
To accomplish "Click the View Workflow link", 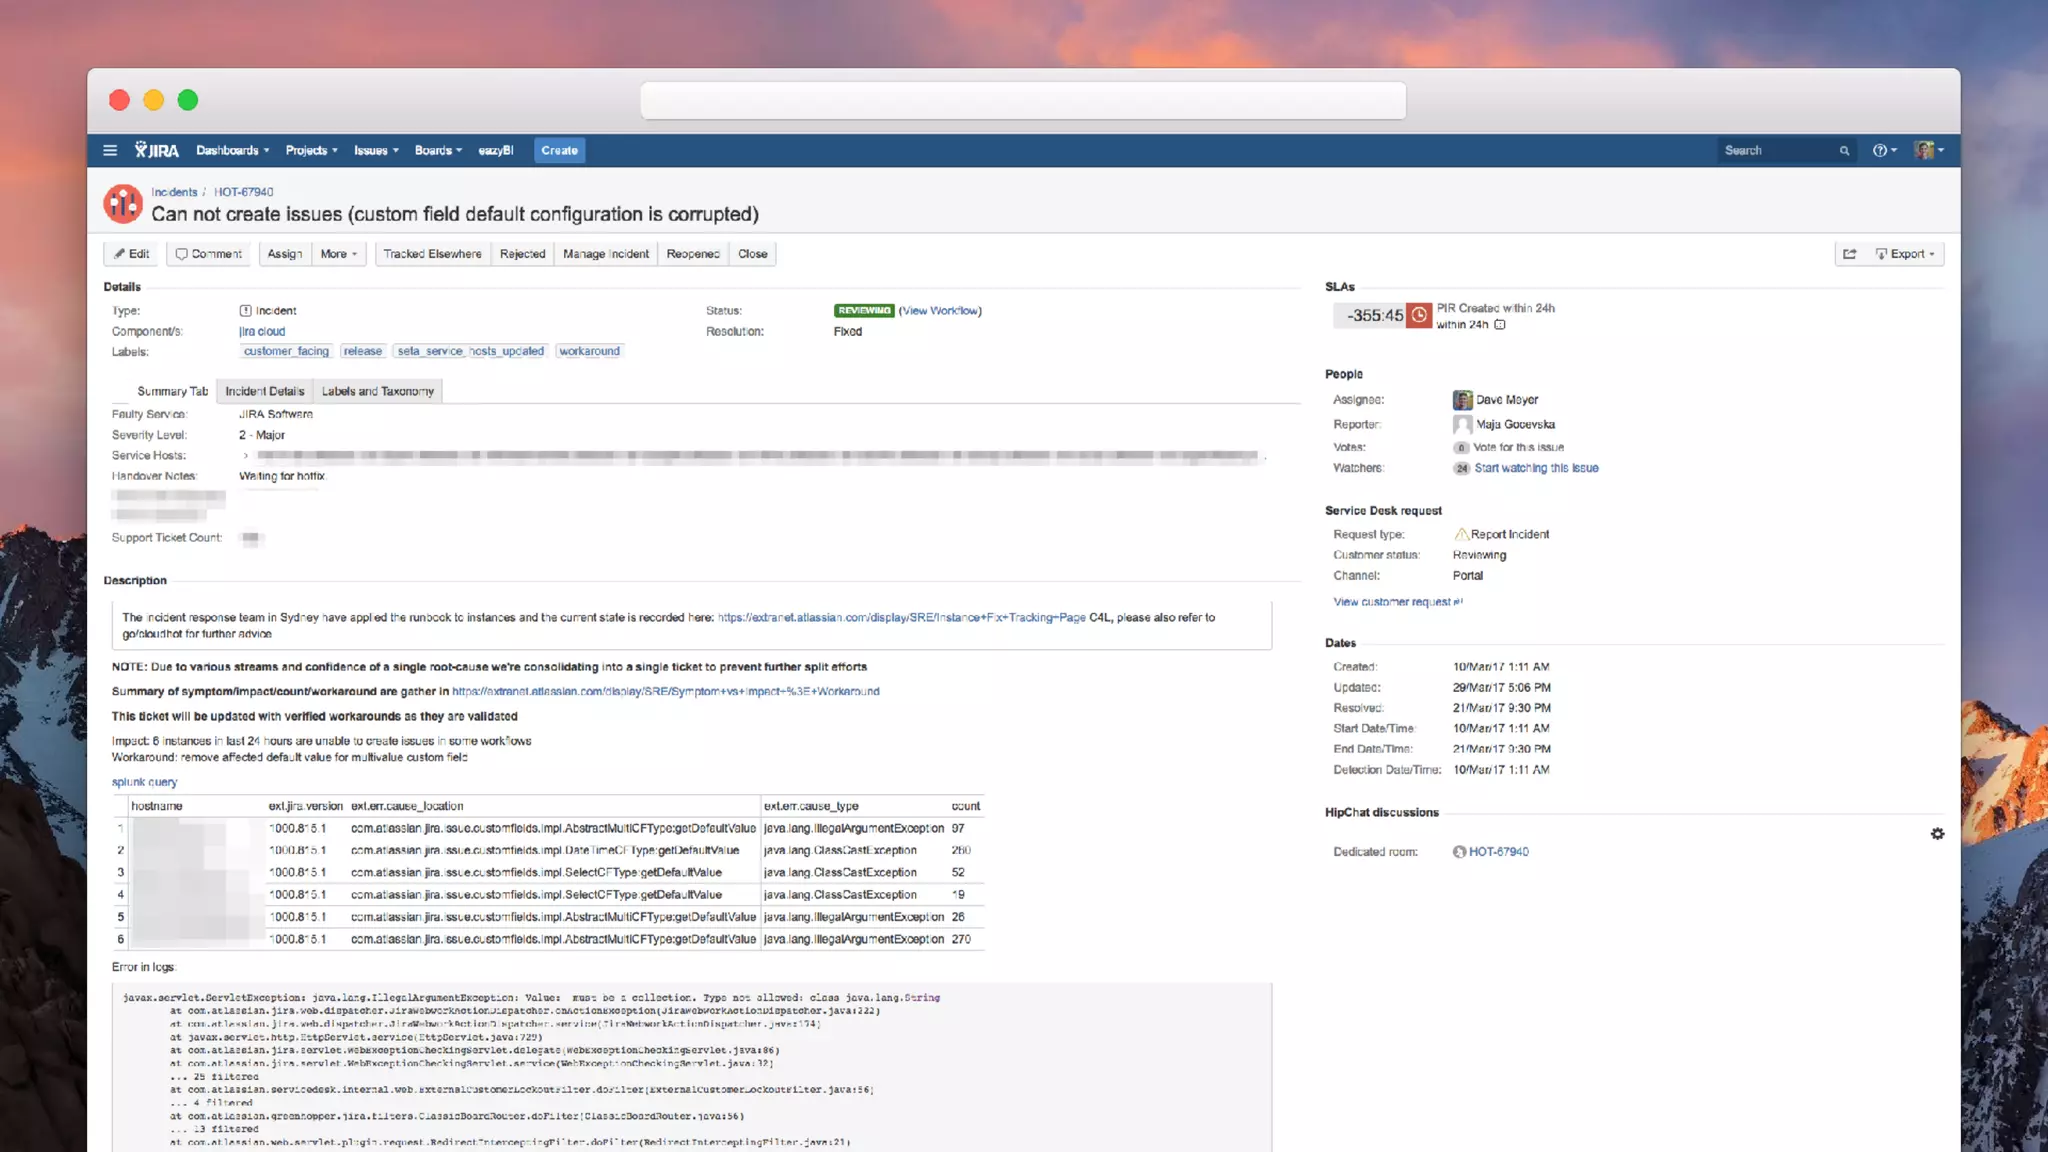I will pyautogui.click(x=940, y=311).
